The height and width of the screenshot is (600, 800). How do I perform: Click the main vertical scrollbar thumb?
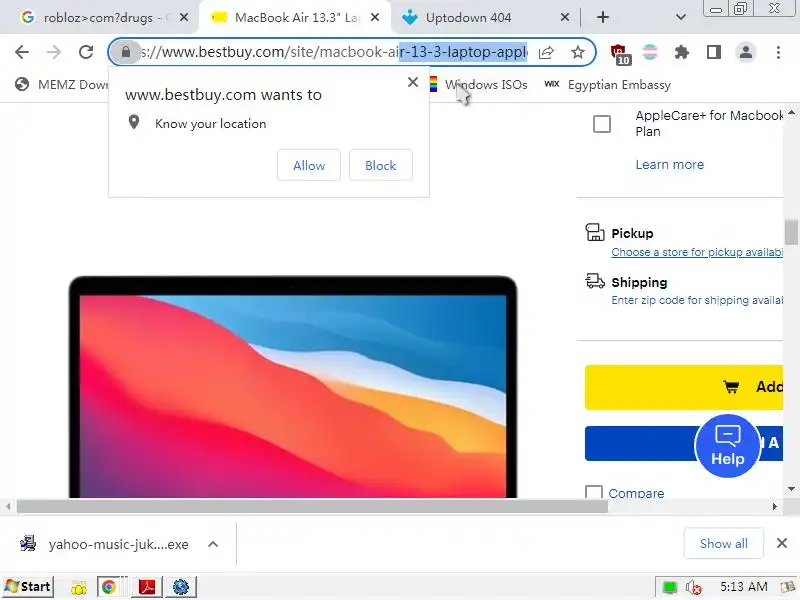791,232
